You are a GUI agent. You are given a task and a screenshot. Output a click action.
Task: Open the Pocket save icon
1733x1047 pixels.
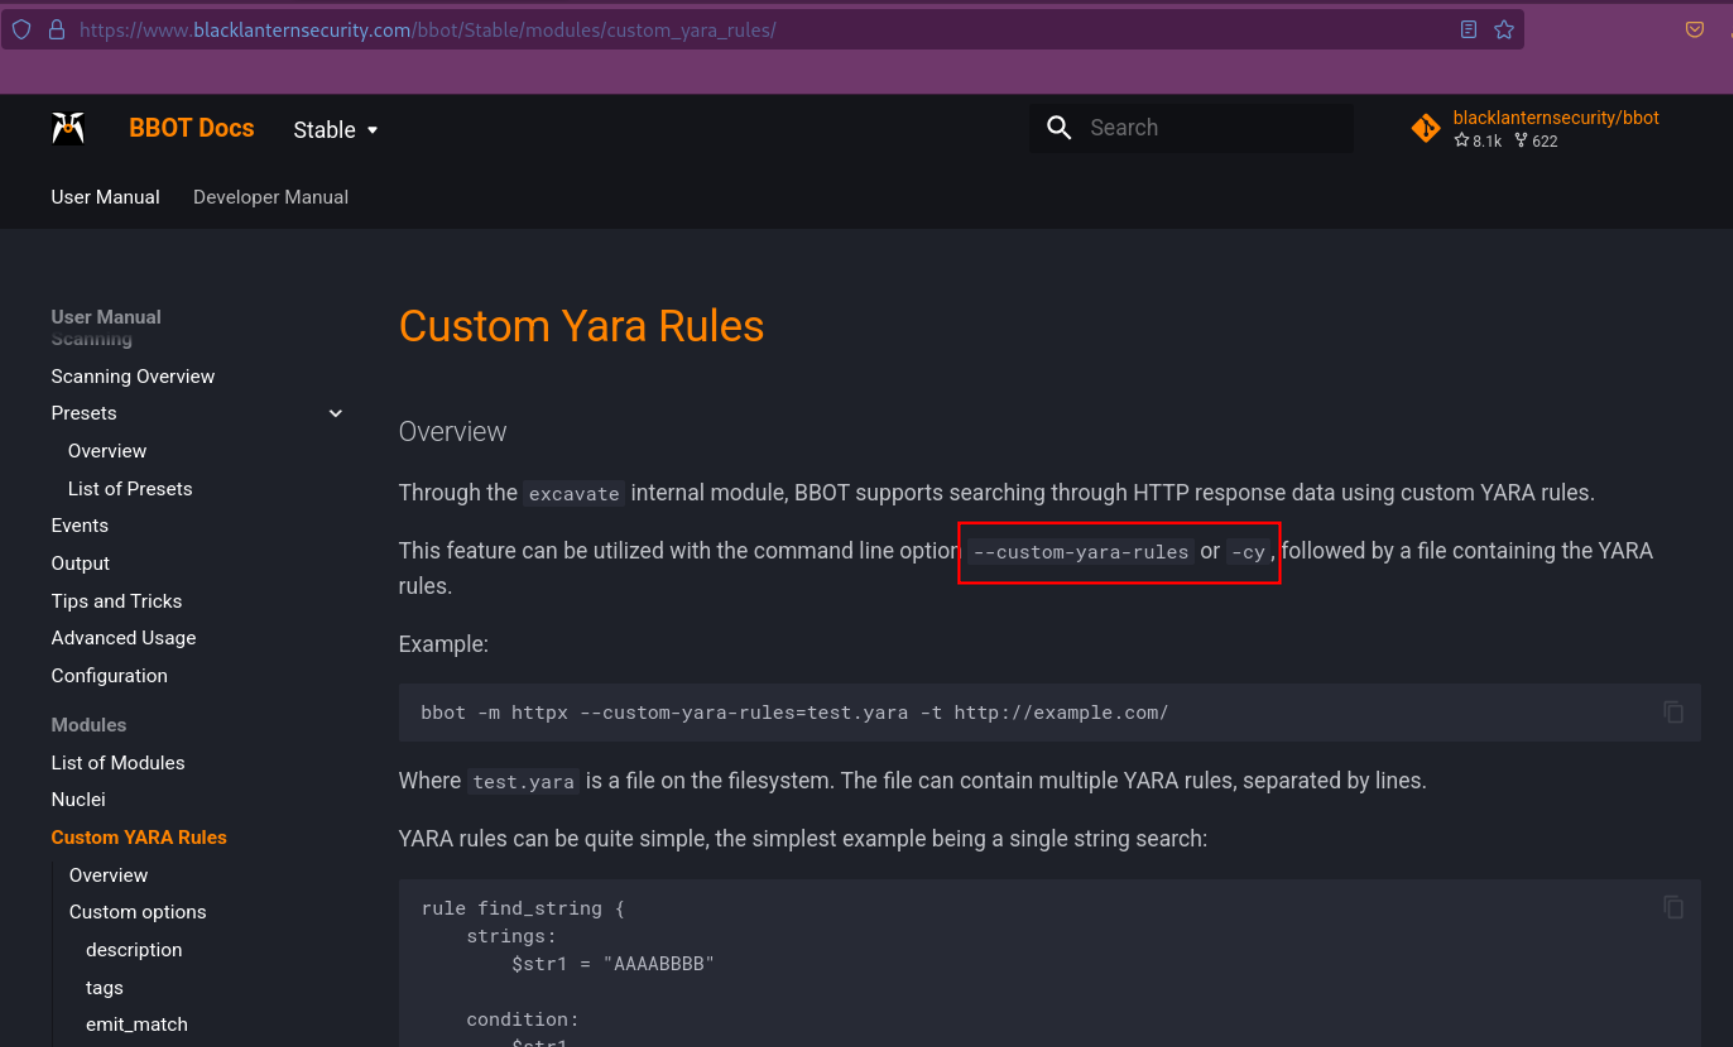coord(1694,30)
